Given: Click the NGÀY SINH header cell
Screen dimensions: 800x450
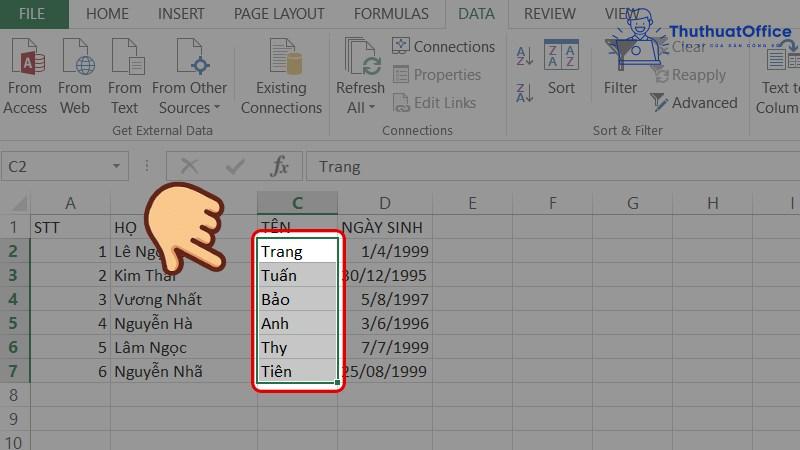Looking at the screenshot, I should [x=385, y=227].
